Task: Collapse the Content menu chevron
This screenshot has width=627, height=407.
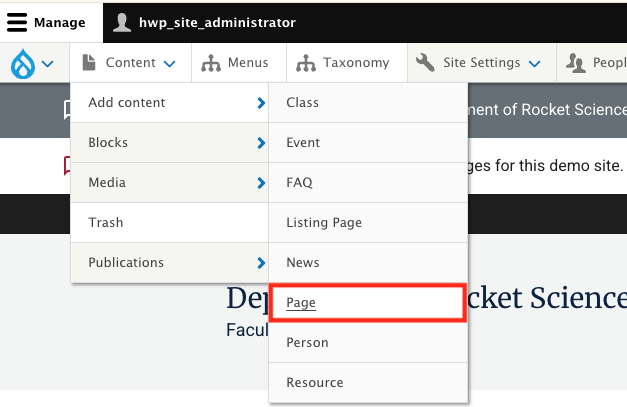Action: (170, 64)
